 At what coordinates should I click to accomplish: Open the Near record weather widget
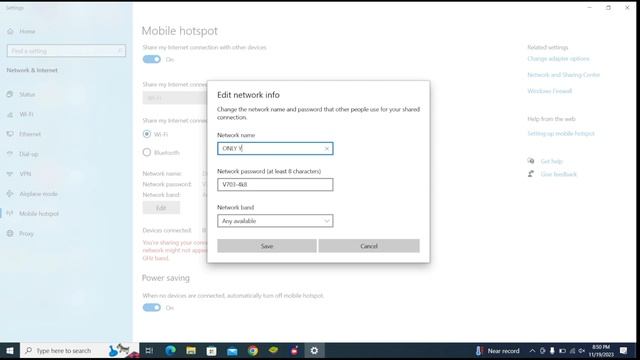click(x=498, y=351)
